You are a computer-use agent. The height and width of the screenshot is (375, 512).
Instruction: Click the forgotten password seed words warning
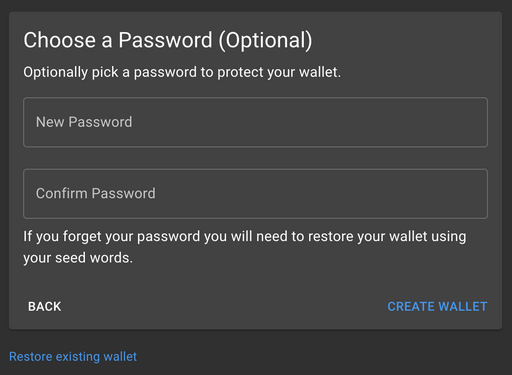pyautogui.click(x=245, y=247)
